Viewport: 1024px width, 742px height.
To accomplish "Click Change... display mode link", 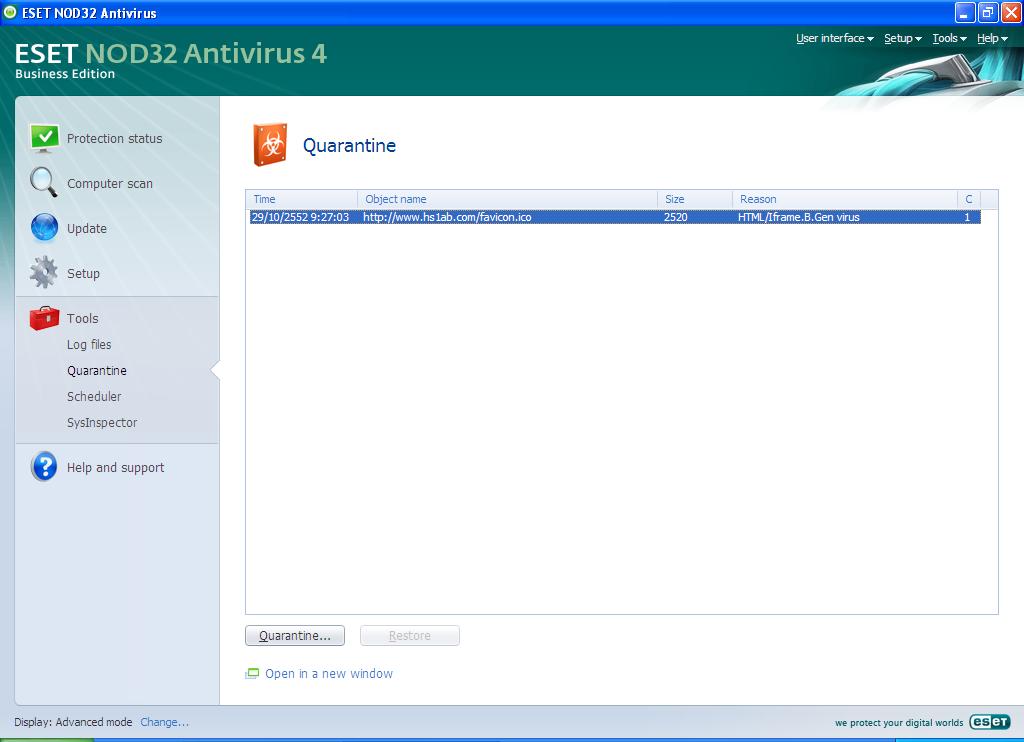I will point(164,722).
